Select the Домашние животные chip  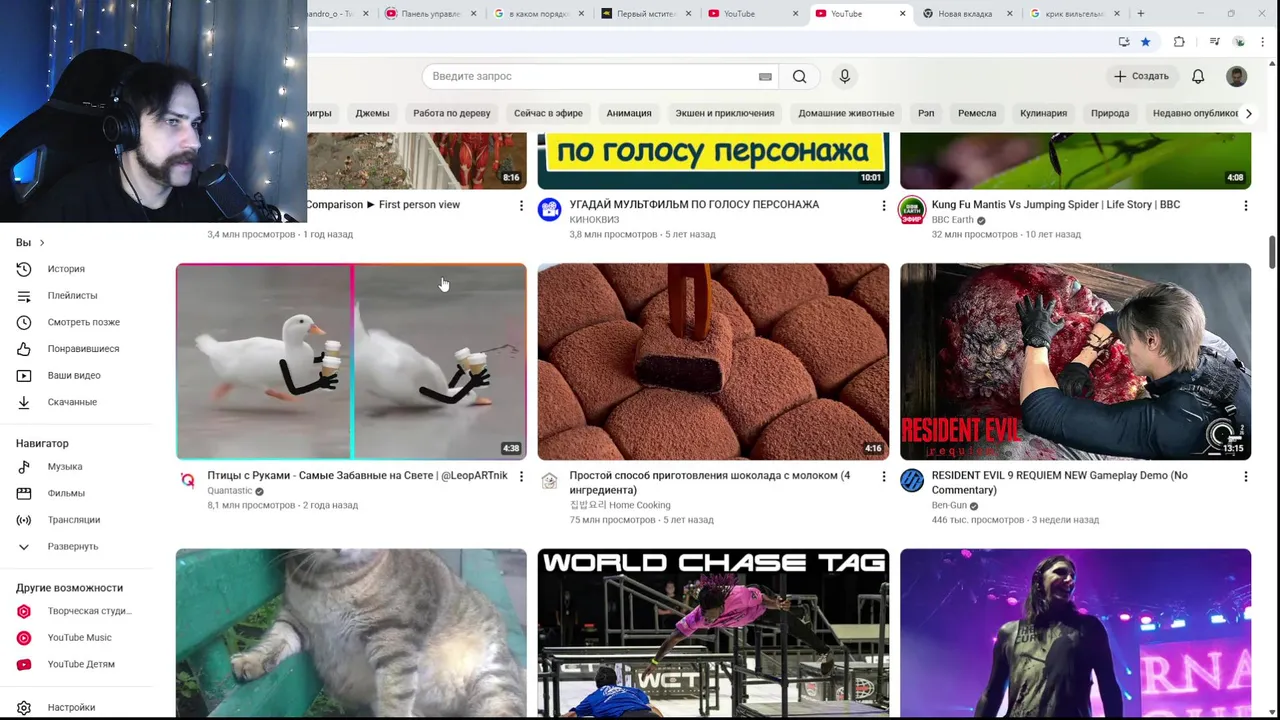tap(846, 113)
